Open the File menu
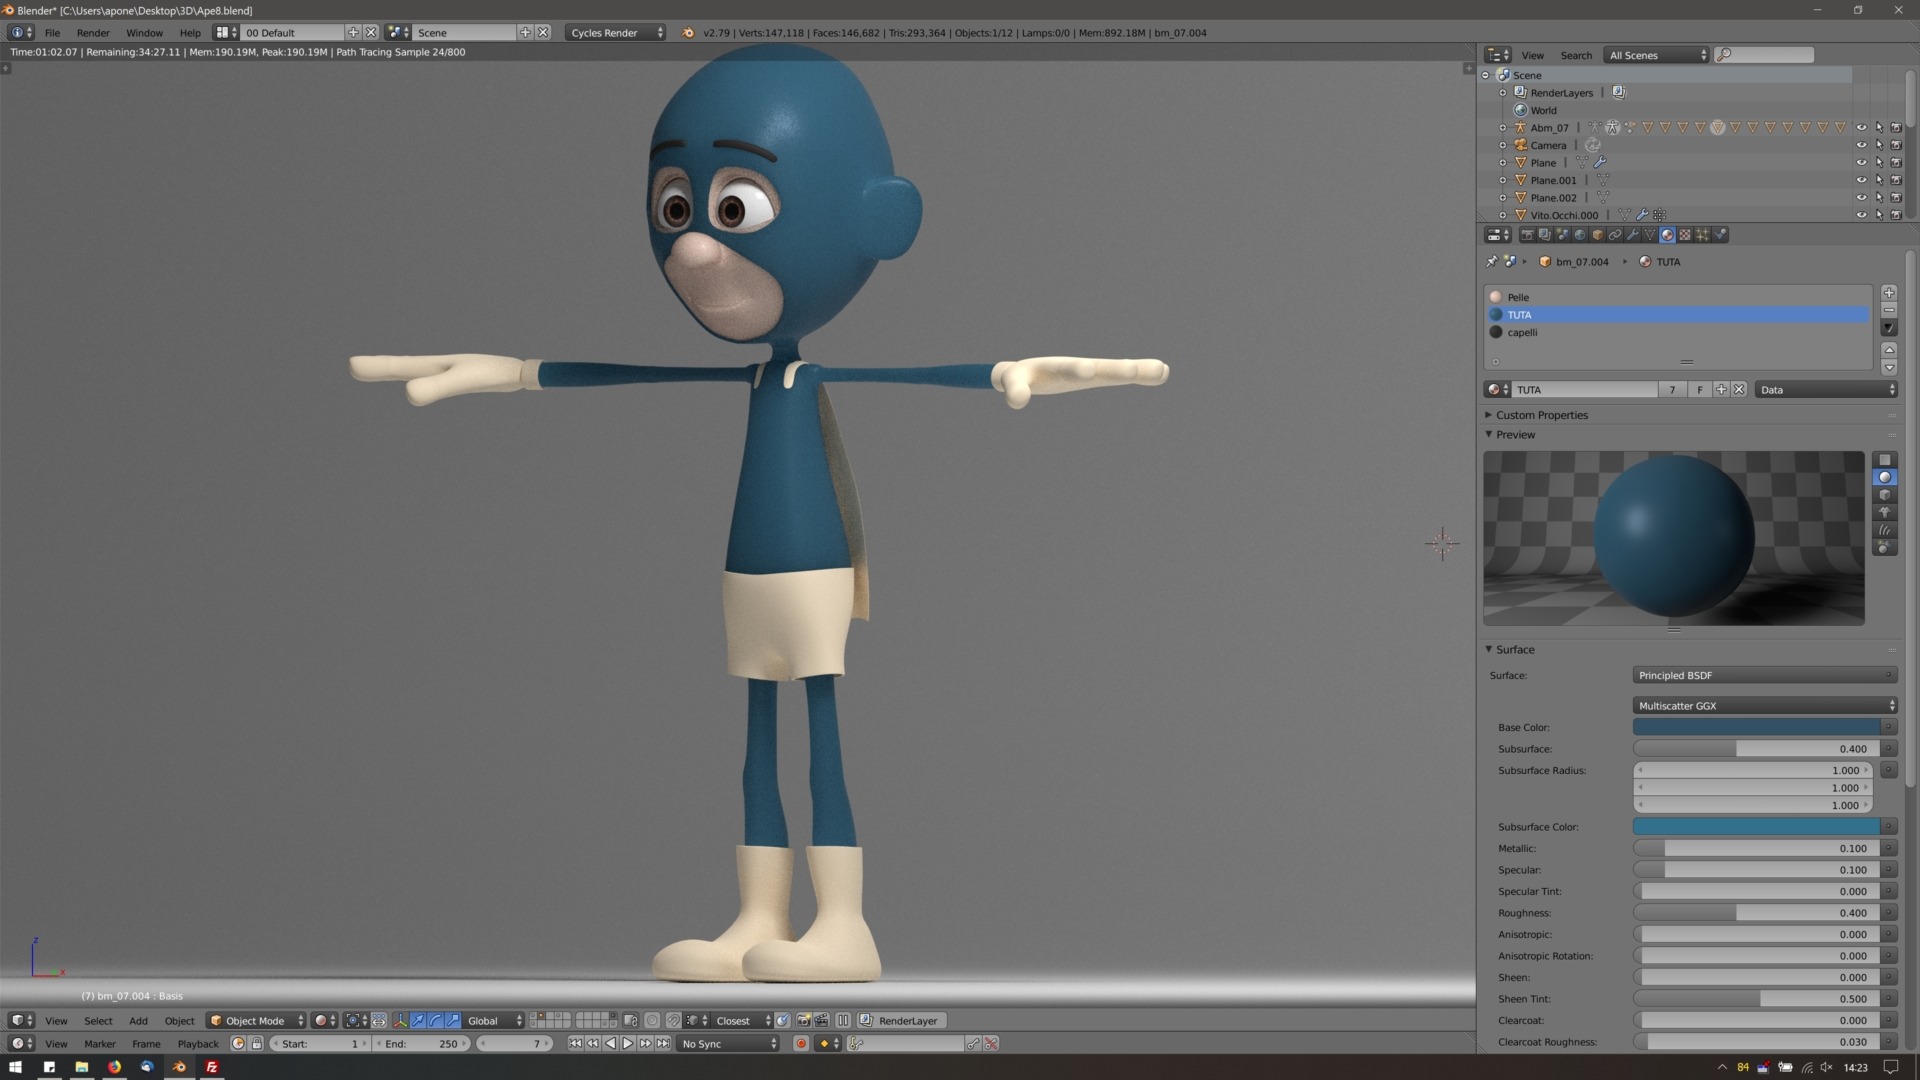 (52, 33)
